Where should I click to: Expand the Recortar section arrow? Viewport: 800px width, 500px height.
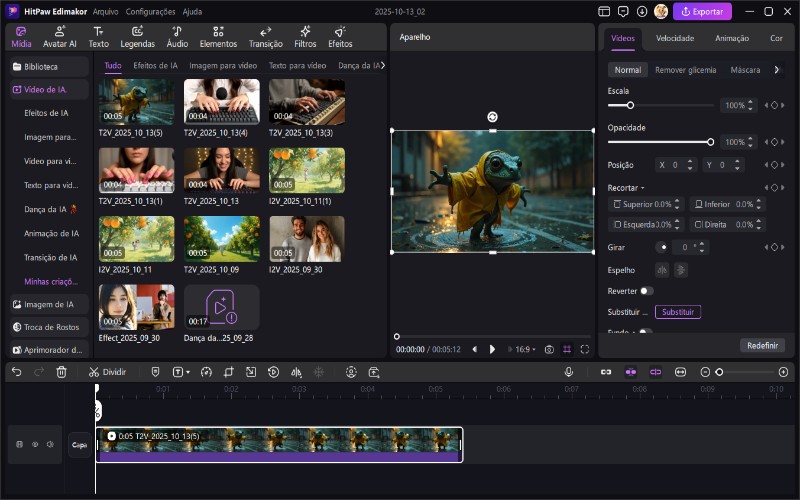click(642, 188)
